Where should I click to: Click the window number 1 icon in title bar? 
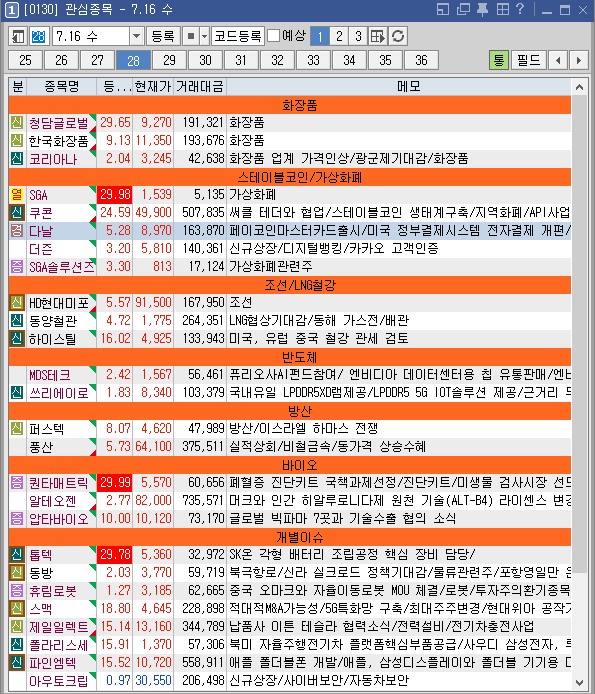pos(12,10)
